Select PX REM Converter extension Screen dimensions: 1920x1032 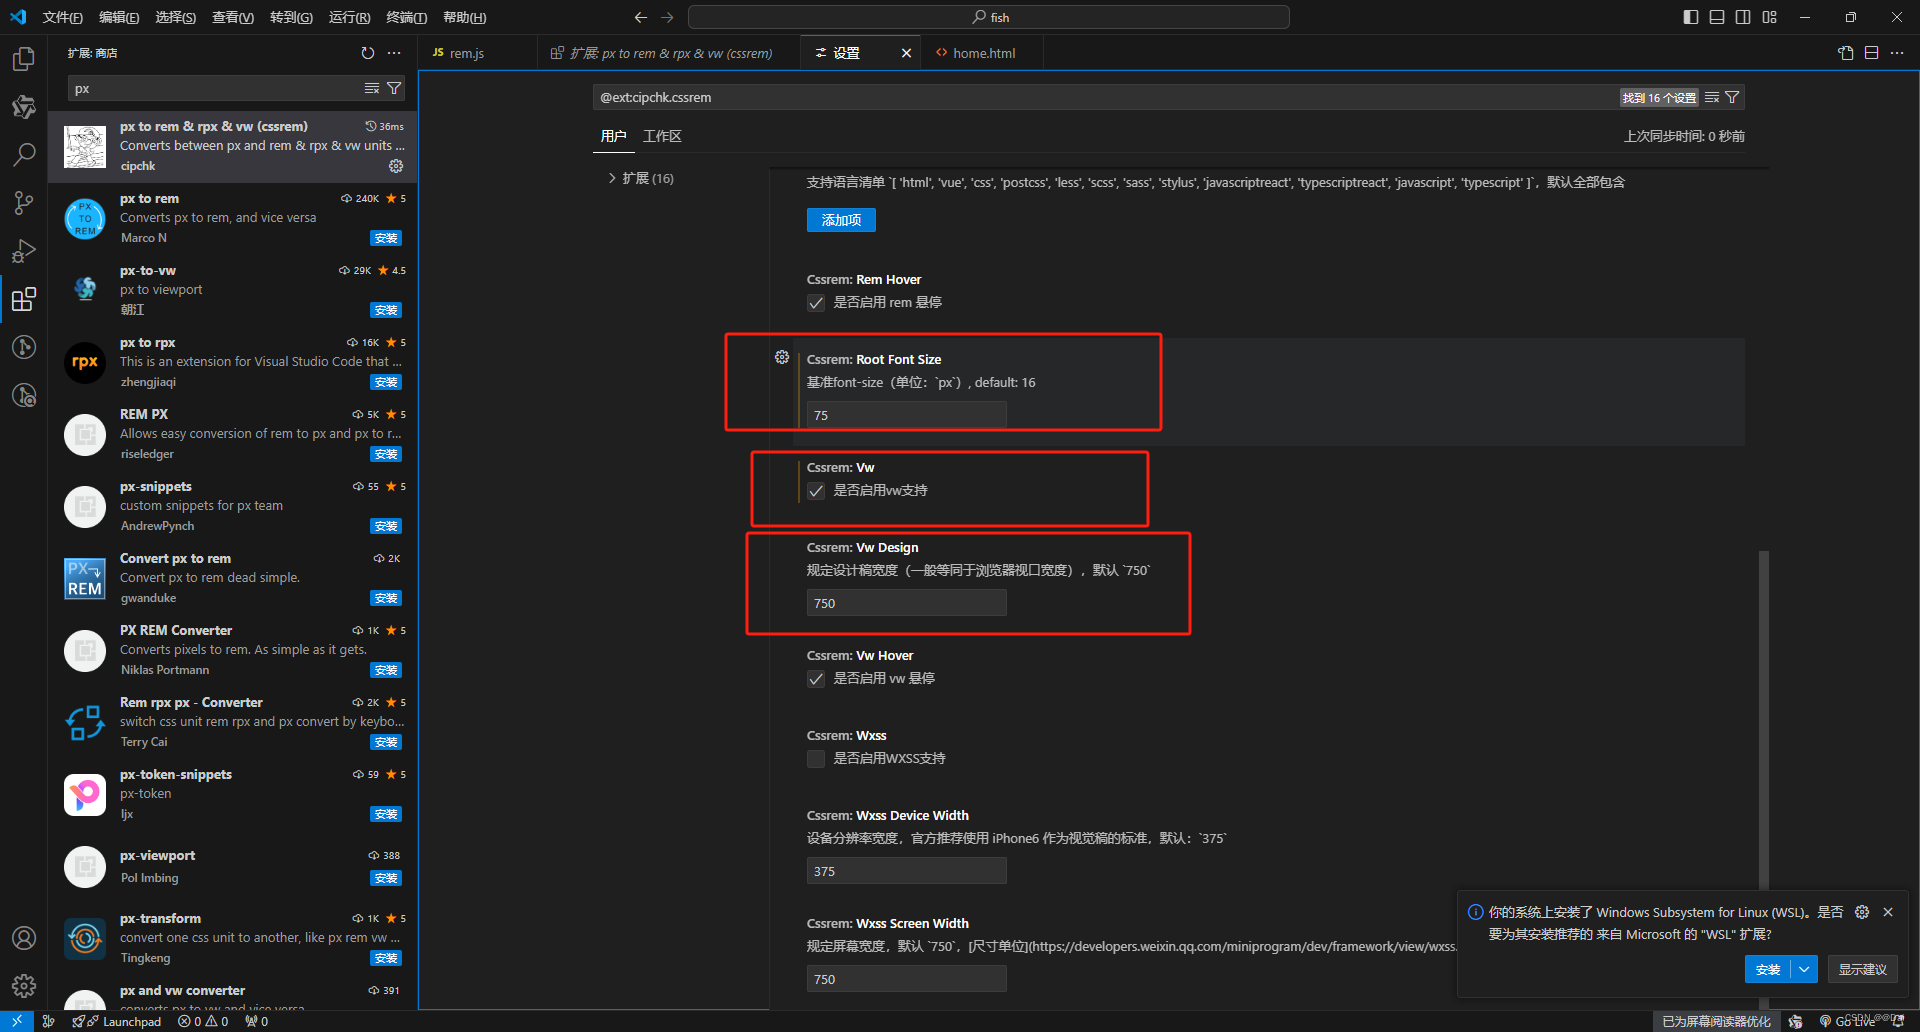(x=233, y=650)
